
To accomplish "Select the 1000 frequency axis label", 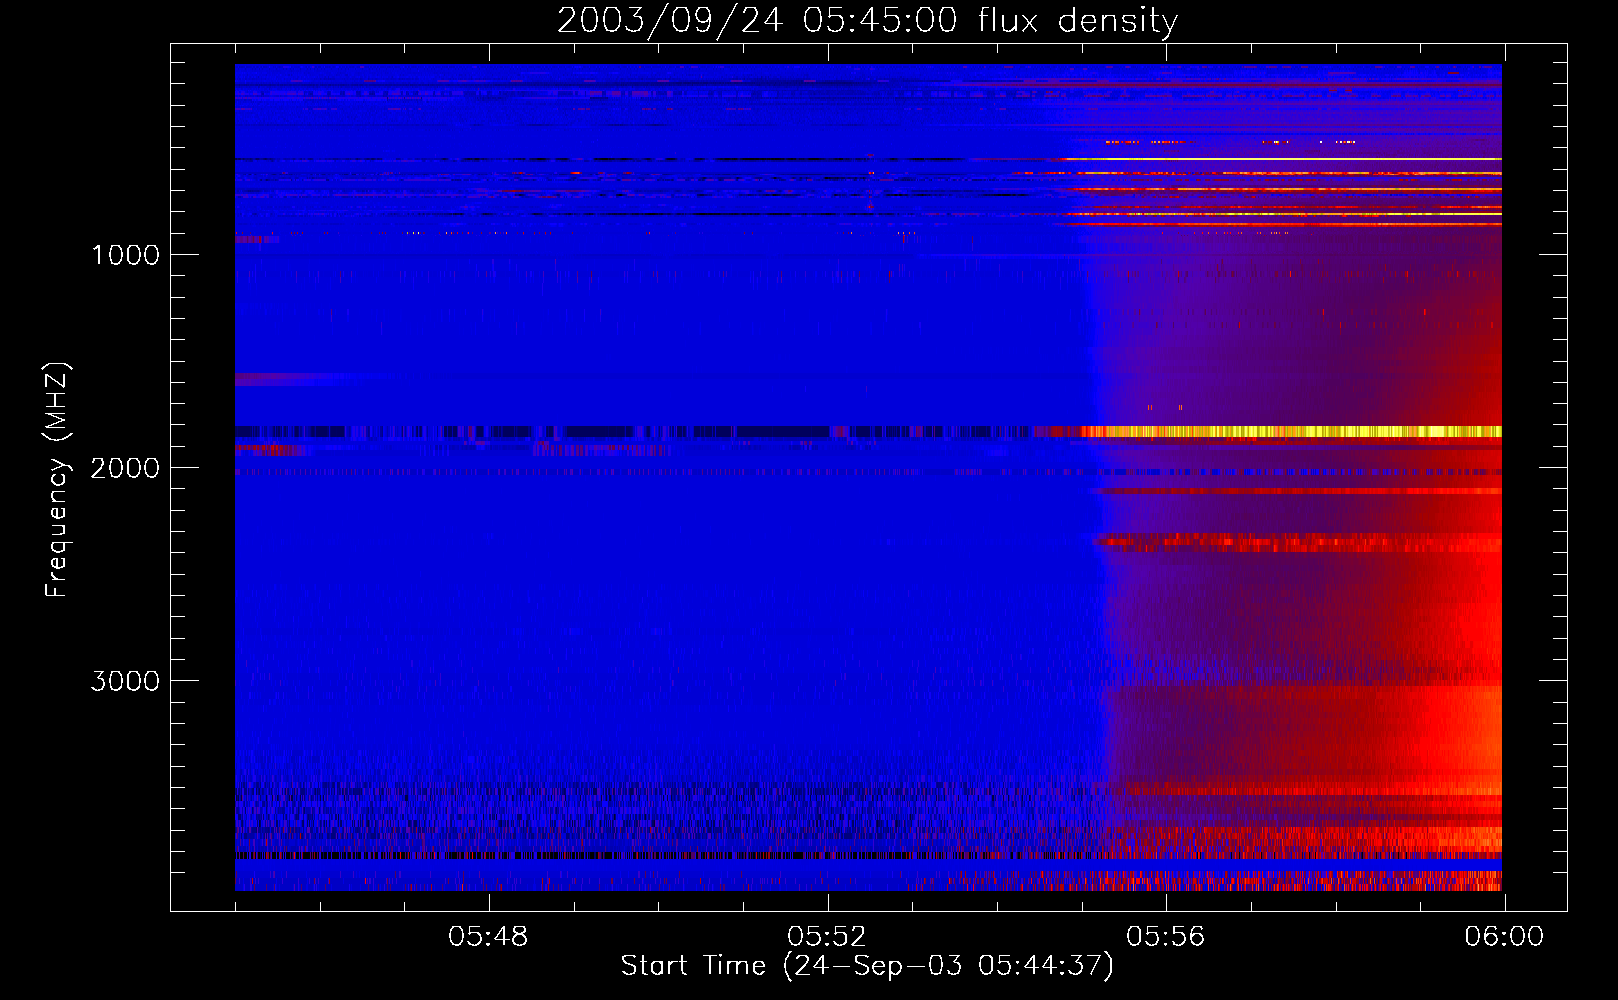I will click(x=126, y=255).
